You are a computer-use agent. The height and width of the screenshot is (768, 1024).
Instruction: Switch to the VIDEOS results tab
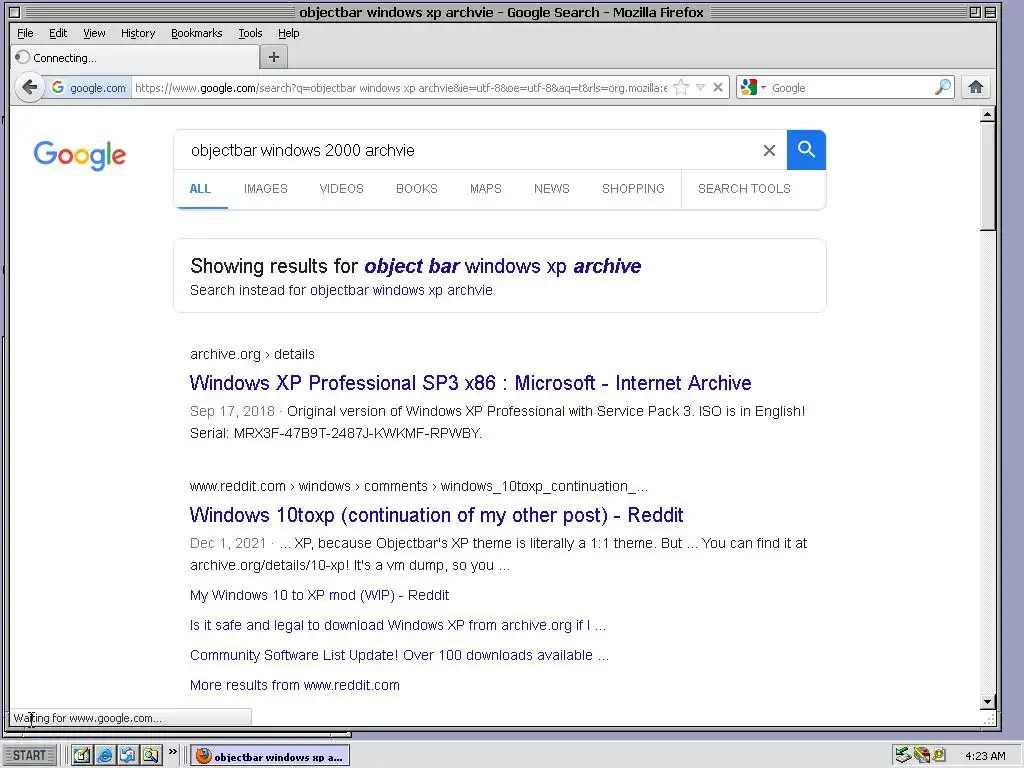pos(342,189)
